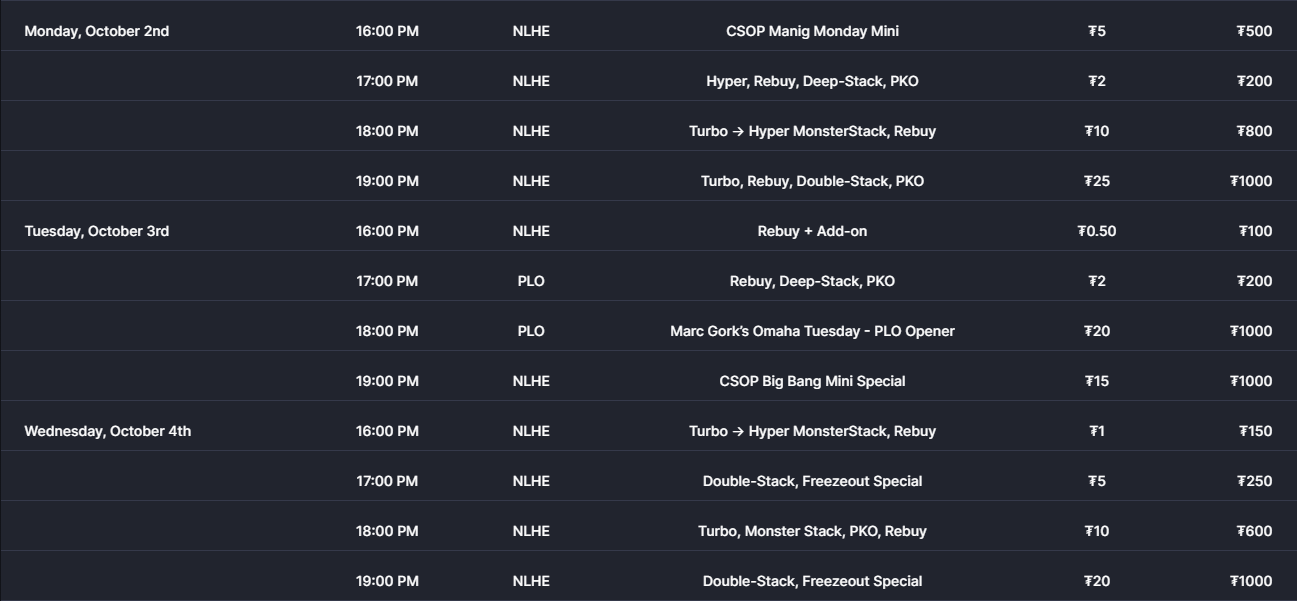Choose the Tuesday Rebuy + Add-on tournament
The width and height of the screenshot is (1297, 601).
pyautogui.click(x=812, y=231)
